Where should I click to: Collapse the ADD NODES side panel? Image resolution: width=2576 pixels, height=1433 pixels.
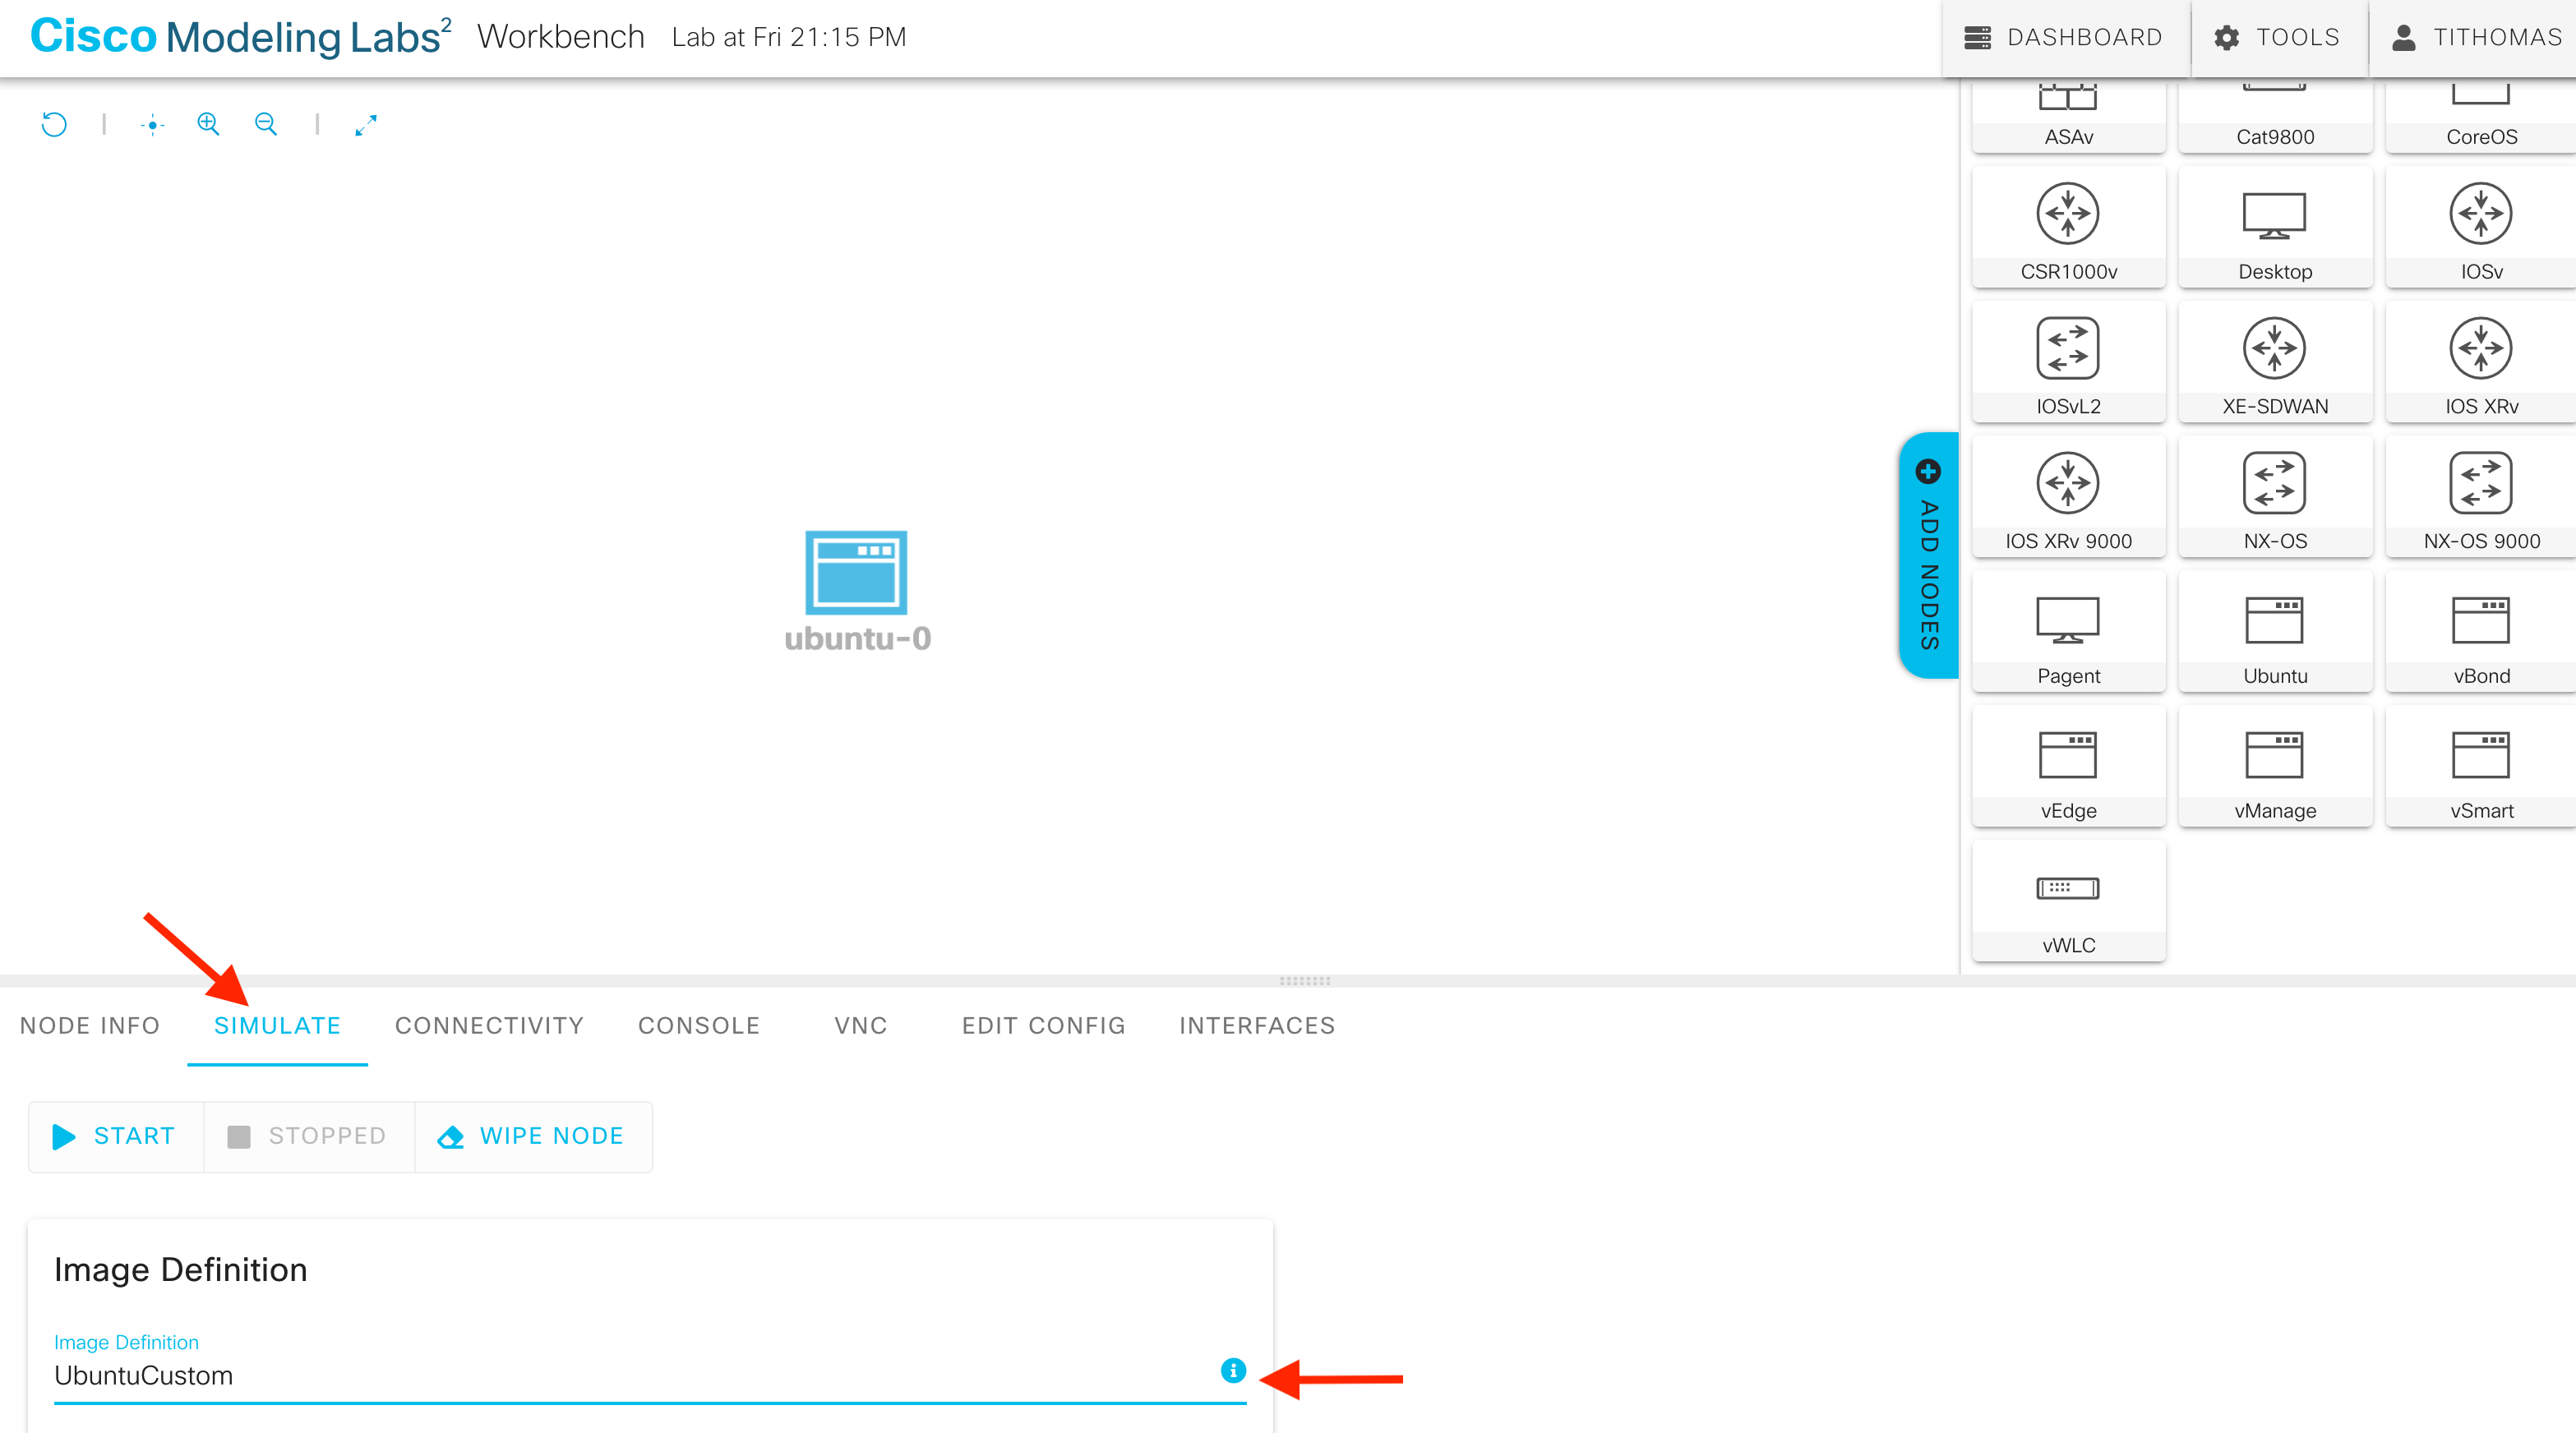tap(1928, 556)
